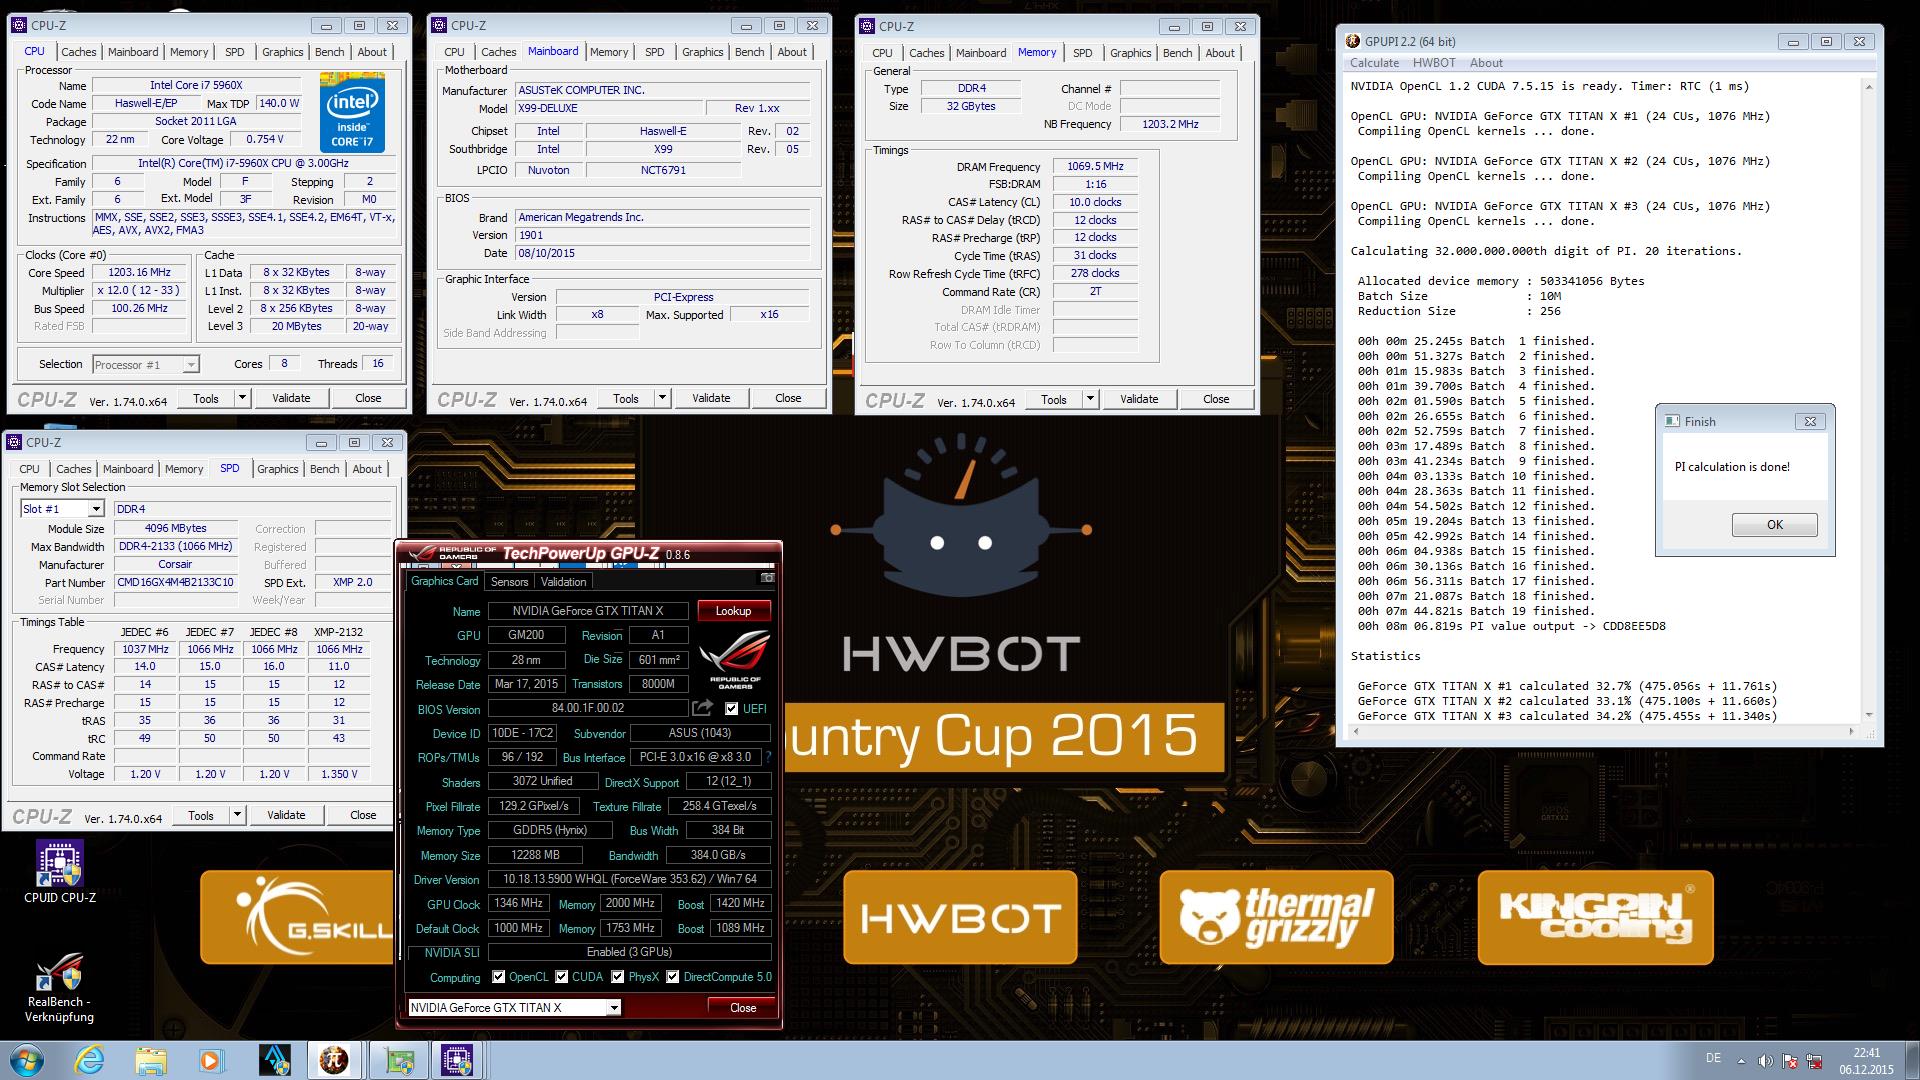
Task: Click Validate in the CPU-Z Mainboard window
Action: [711, 398]
